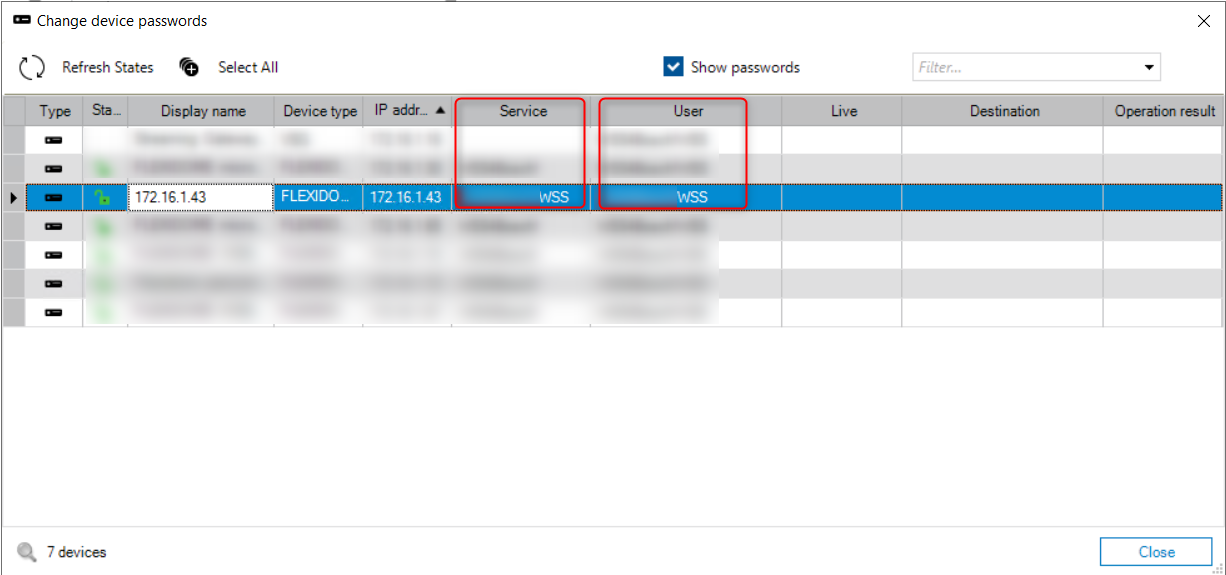
Task: Click the Device type column header
Action: click(319, 111)
